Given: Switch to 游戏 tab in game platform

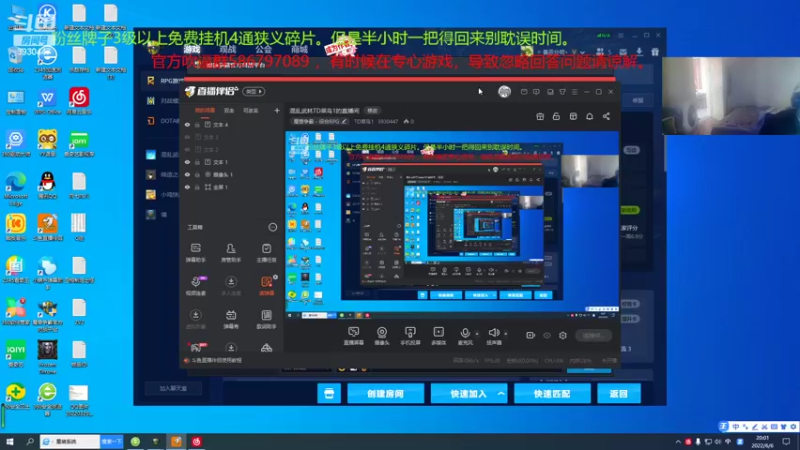Looking at the screenshot, I should pos(192,49).
